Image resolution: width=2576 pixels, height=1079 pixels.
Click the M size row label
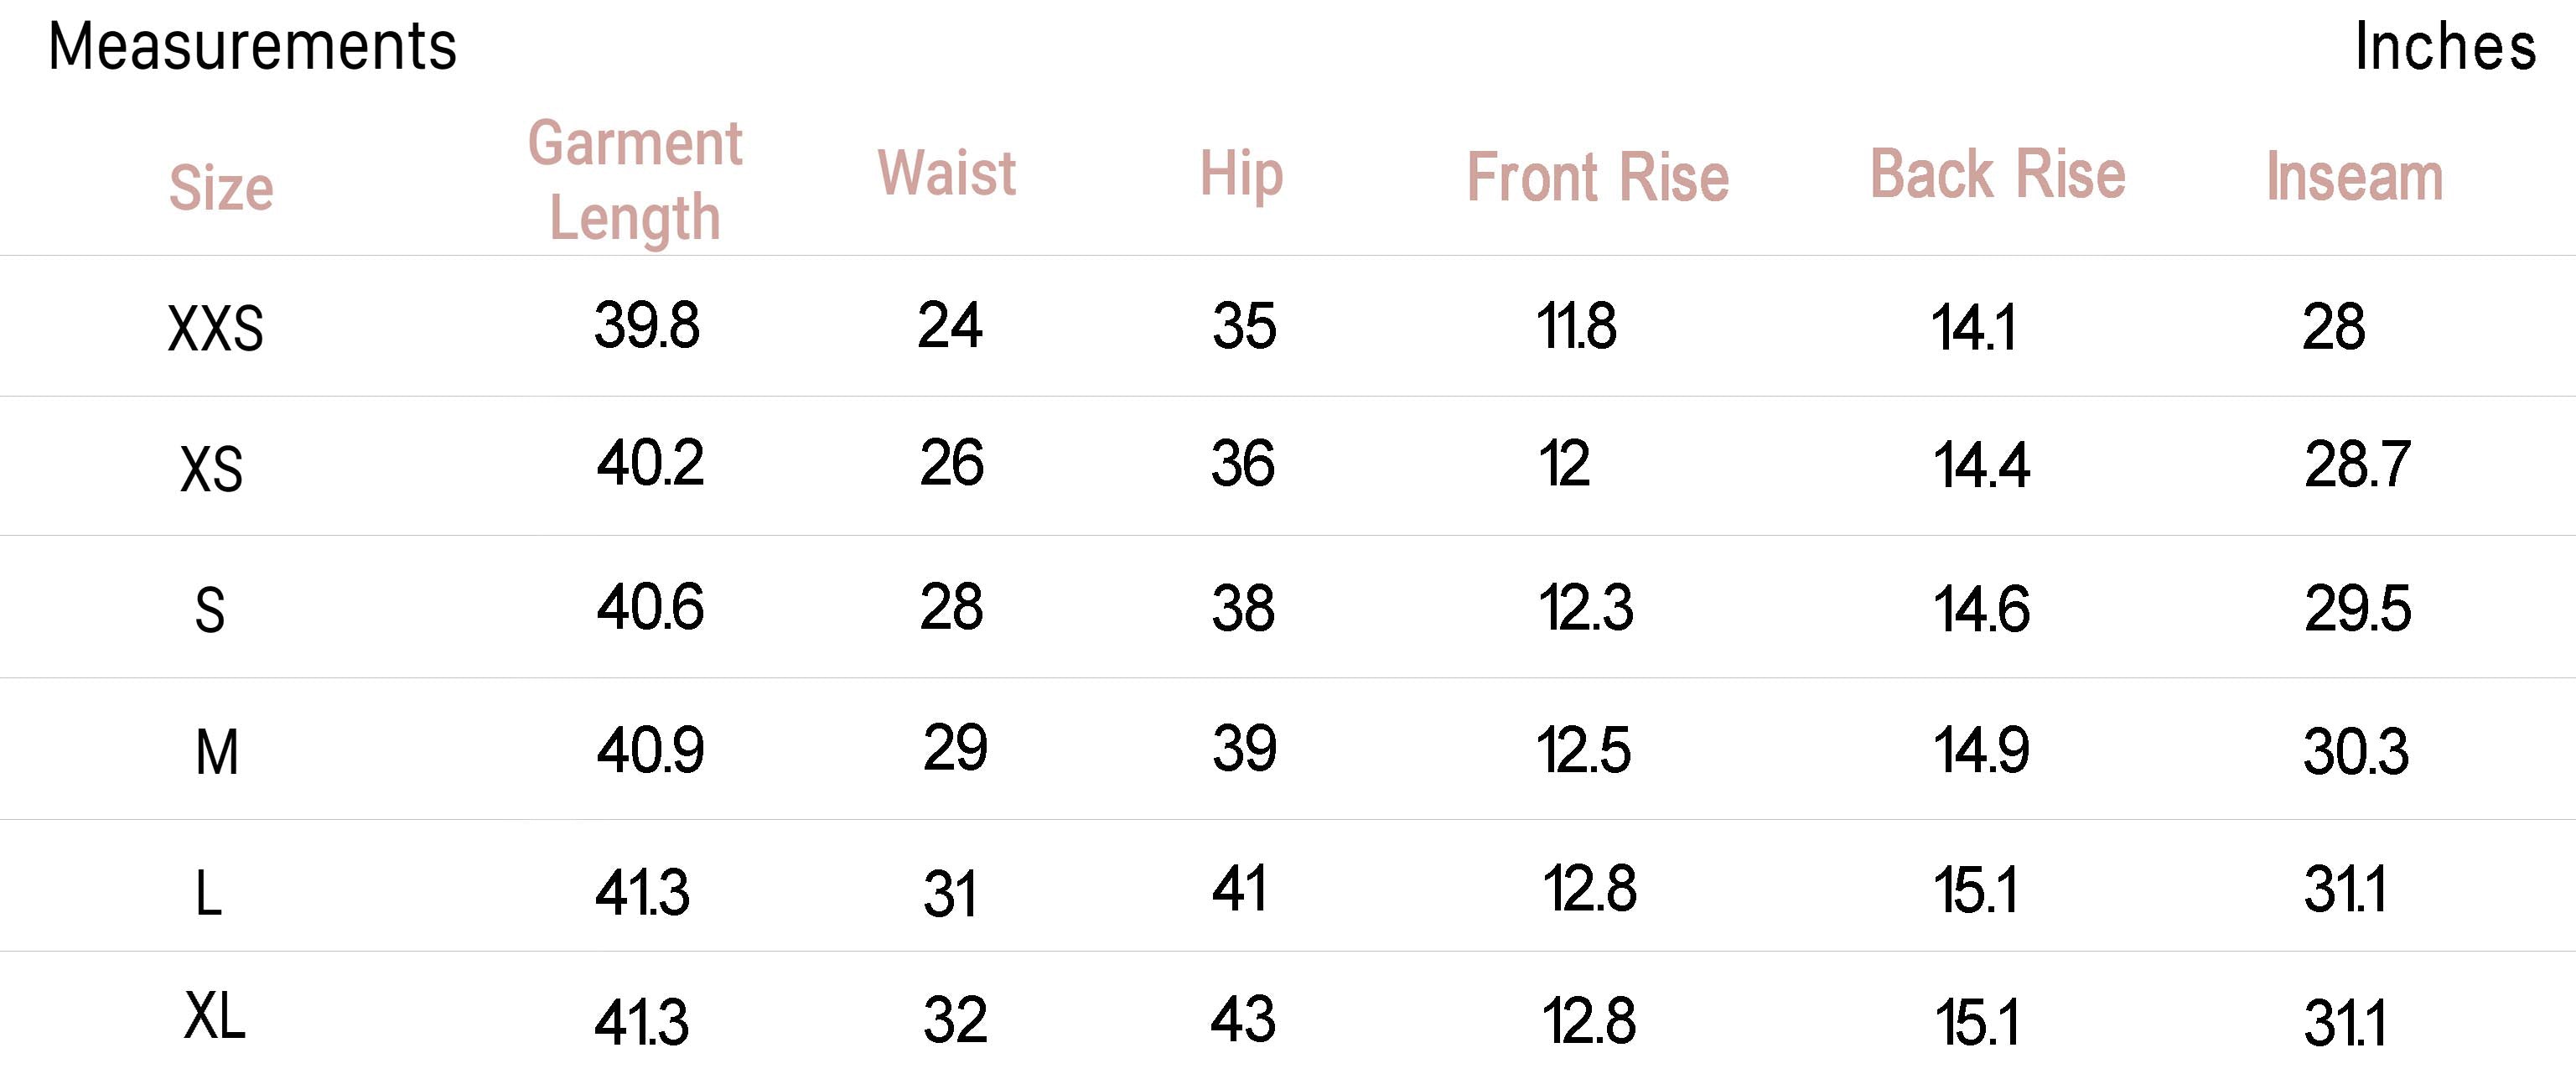pyautogui.click(x=217, y=752)
